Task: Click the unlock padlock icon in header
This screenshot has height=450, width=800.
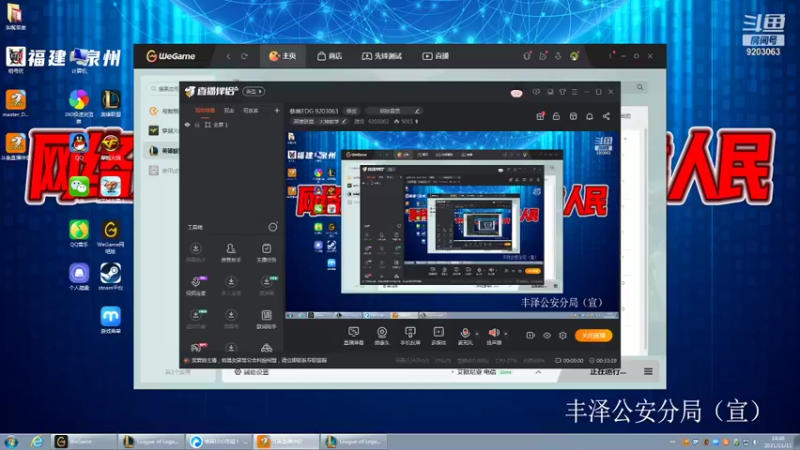Action: [x=556, y=116]
